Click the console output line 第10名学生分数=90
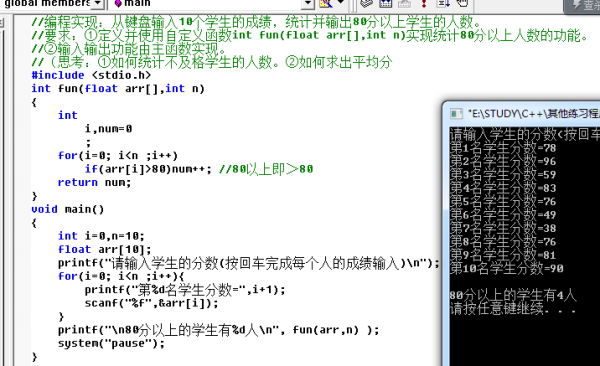Viewport: 600px width, 366px height. pyautogui.click(x=507, y=268)
